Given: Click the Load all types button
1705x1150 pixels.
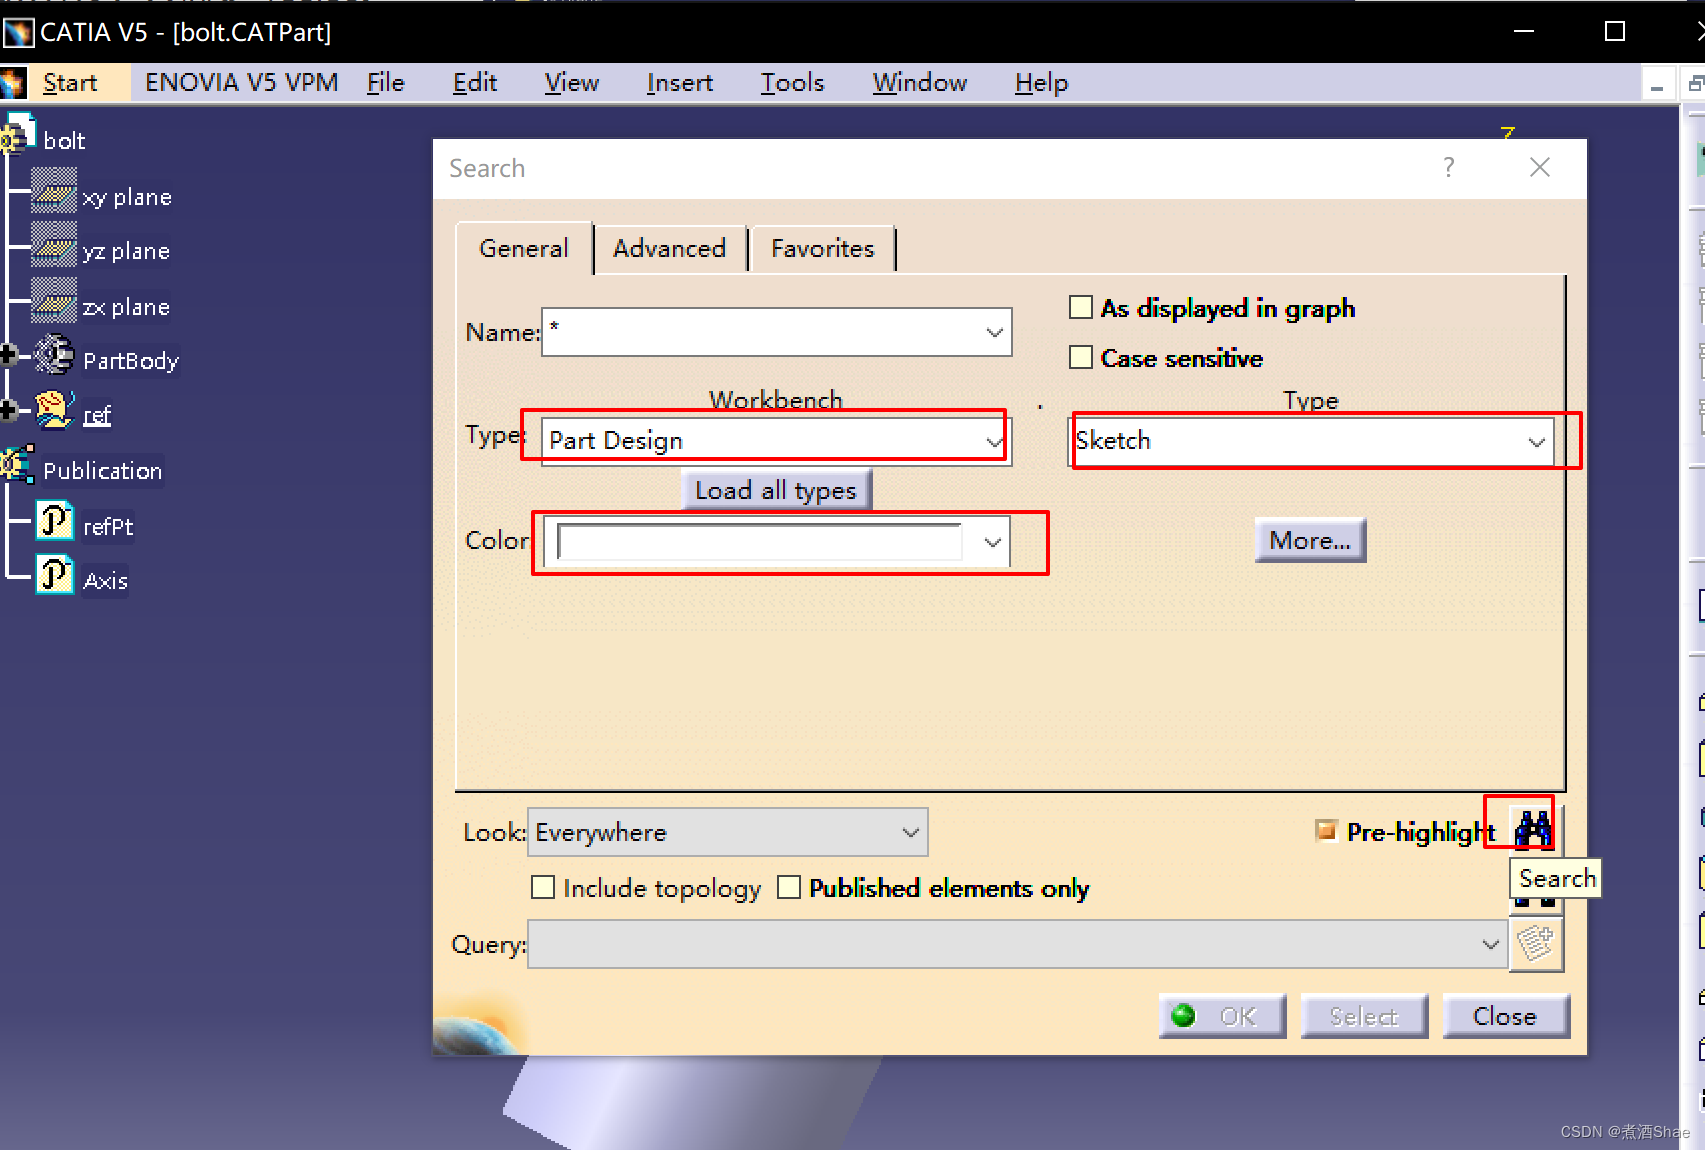Looking at the screenshot, I should coord(776,490).
